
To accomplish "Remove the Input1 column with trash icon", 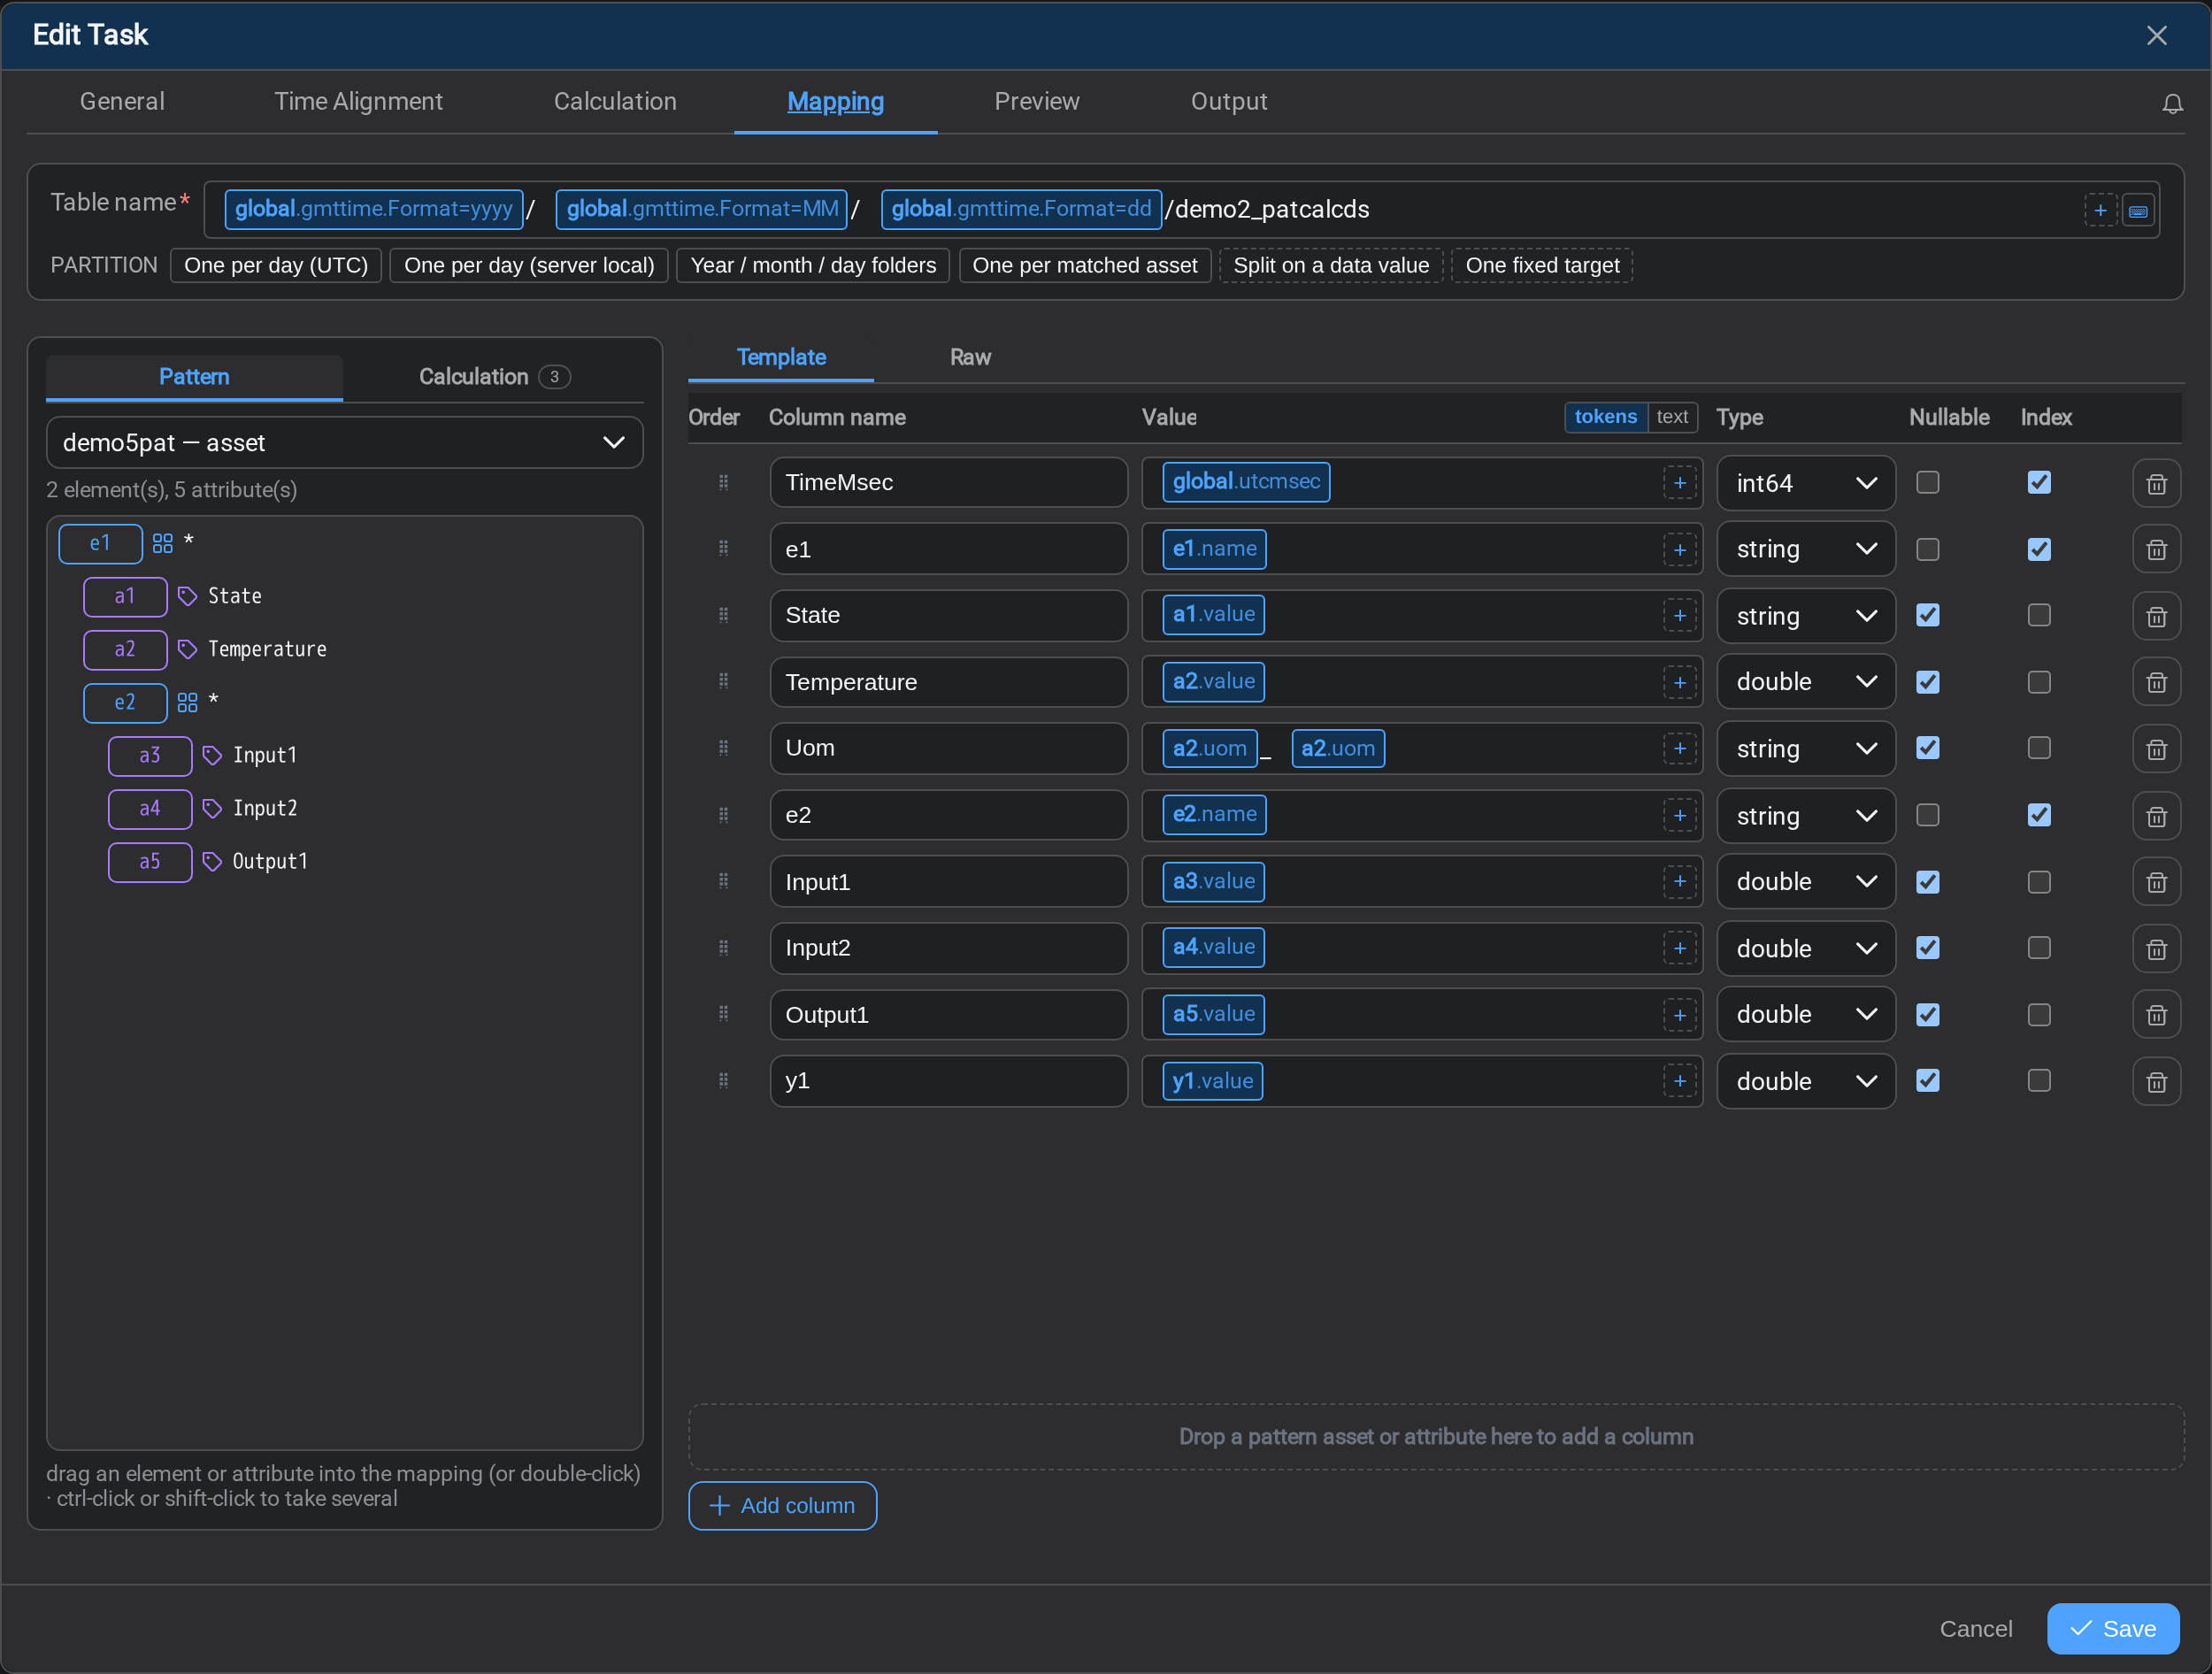I will (2156, 882).
